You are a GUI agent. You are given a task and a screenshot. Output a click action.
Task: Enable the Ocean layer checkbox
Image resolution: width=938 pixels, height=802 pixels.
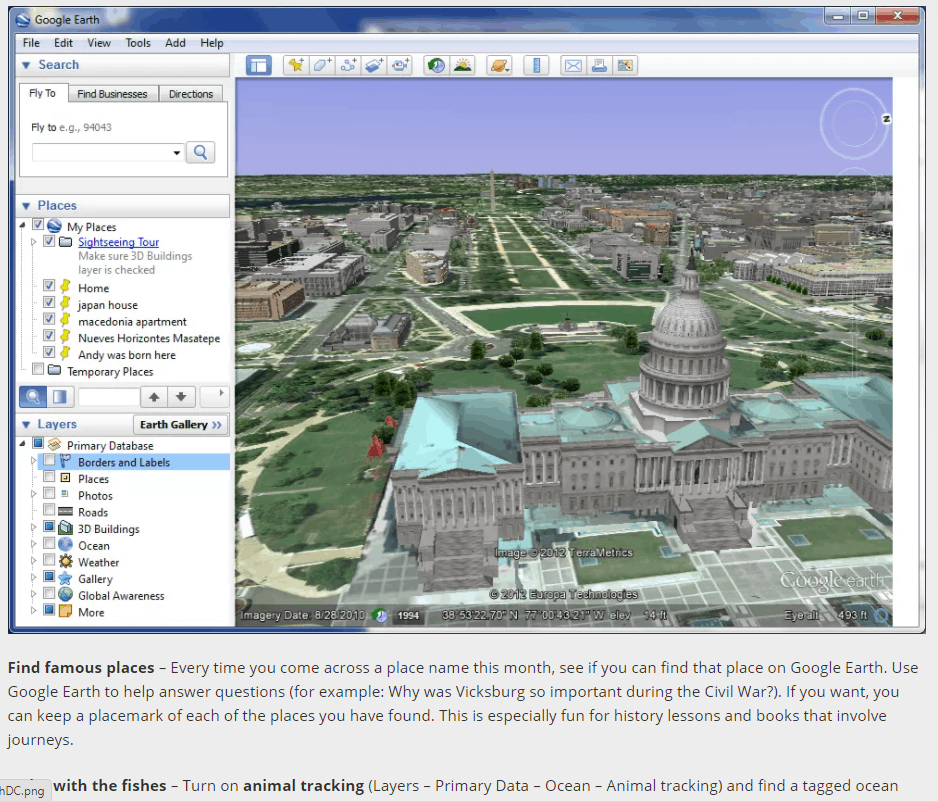click(x=49, y=544)
